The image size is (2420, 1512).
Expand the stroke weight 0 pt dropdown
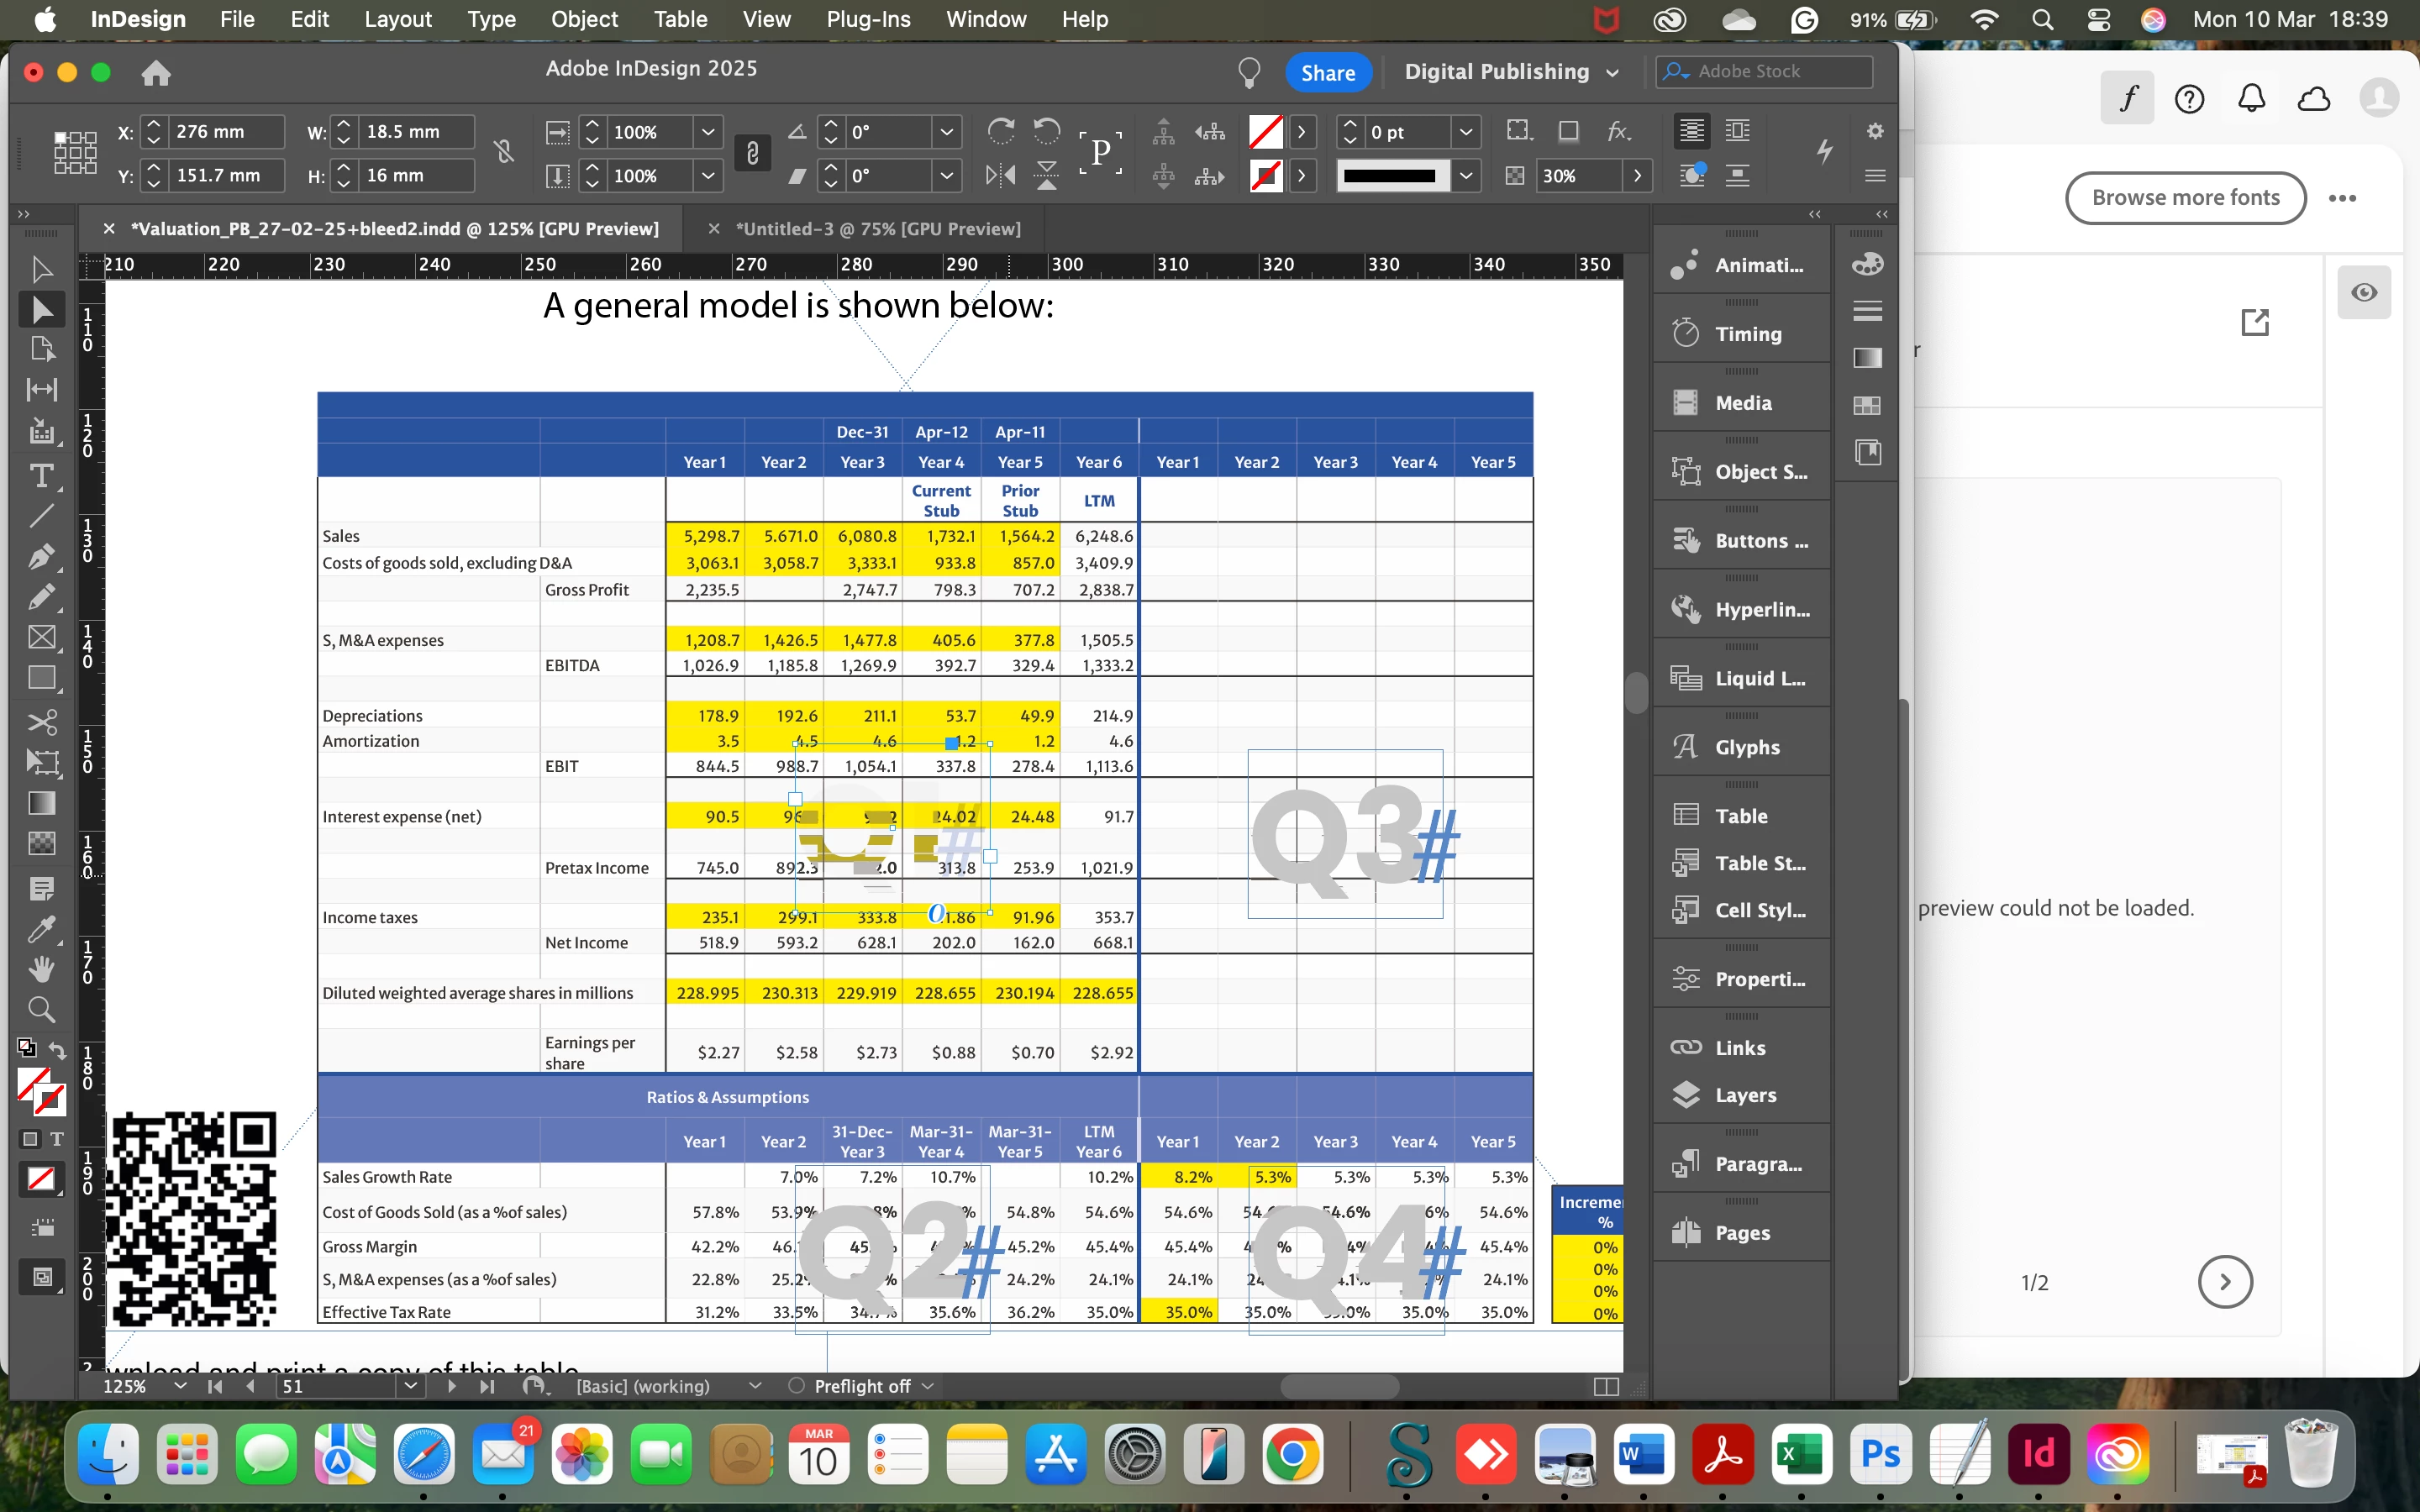pyautogui.click(x=1465, y=132)
